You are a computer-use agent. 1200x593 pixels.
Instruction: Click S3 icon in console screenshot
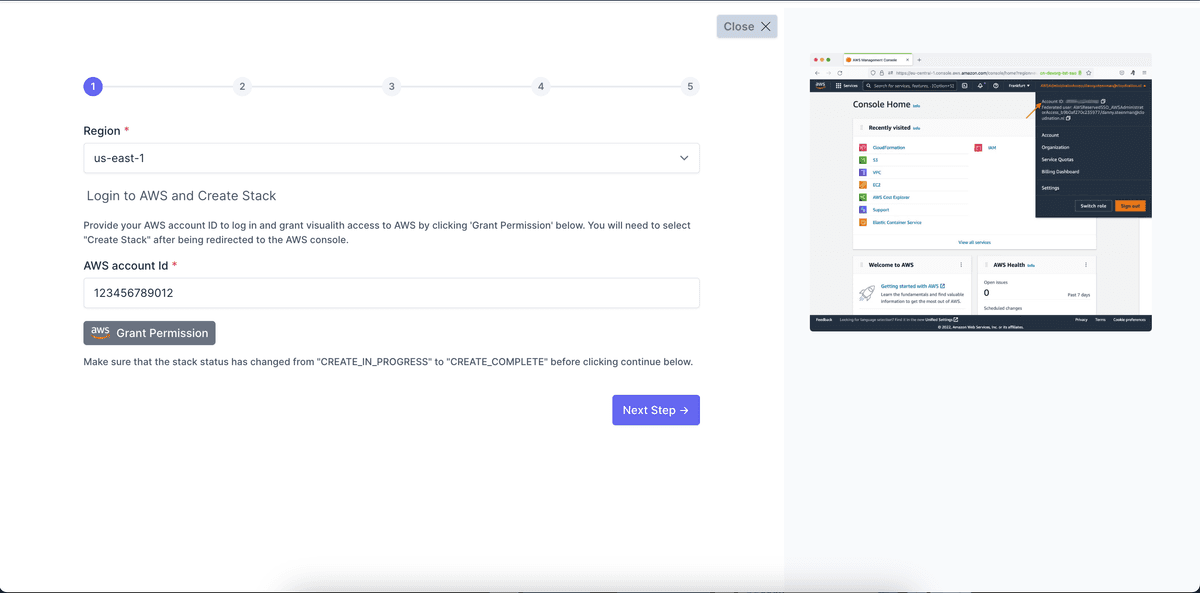(862, 160)
